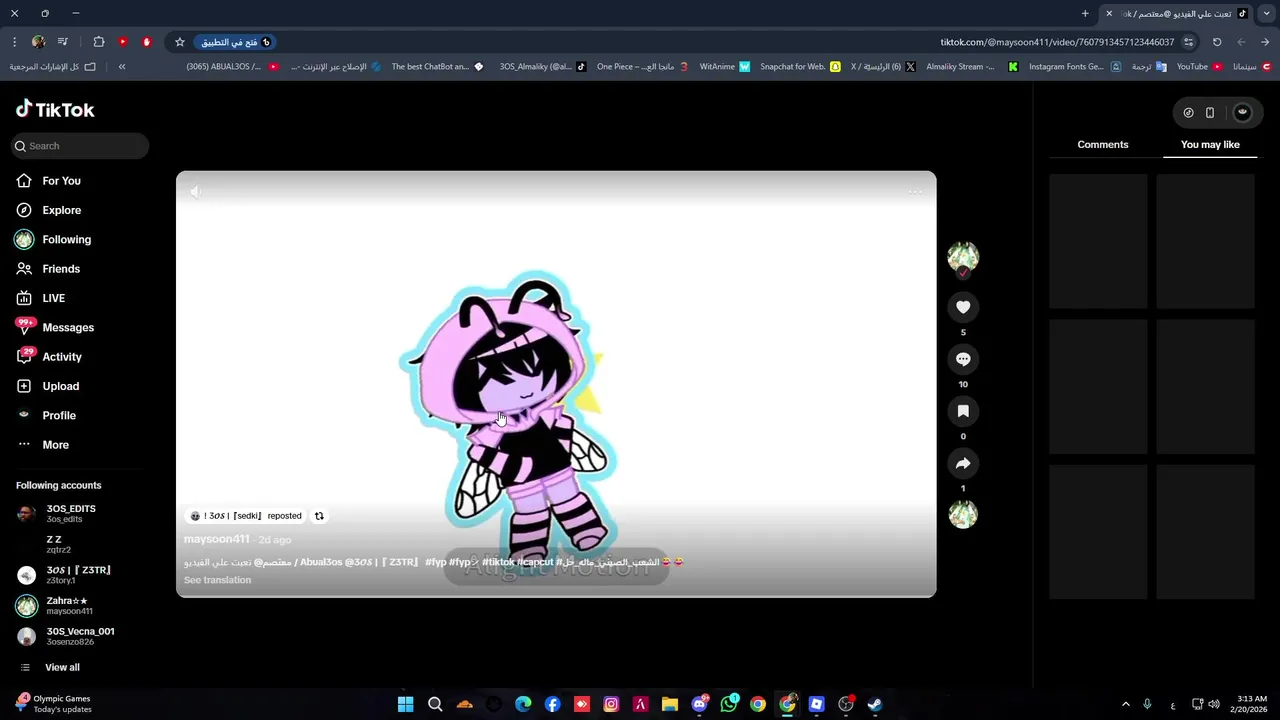Go to the For You feed
The image size is (1280, 720).
tap(48, 181)
